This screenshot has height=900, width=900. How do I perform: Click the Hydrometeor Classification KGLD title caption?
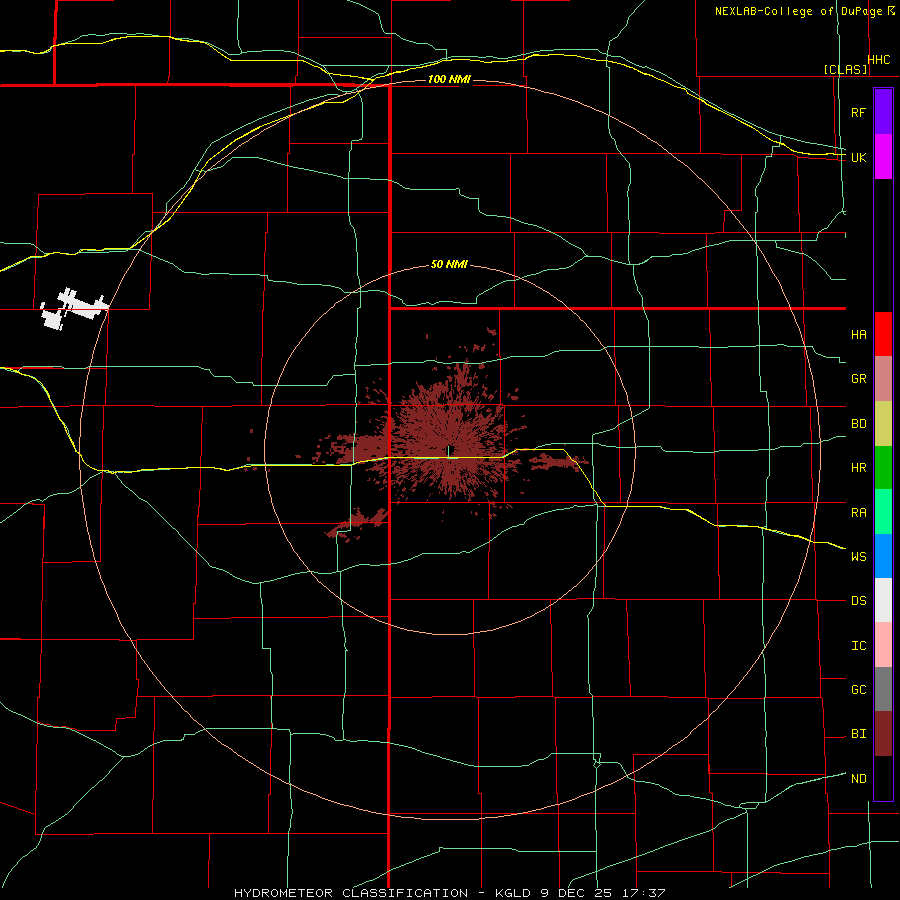coord(449,893)
